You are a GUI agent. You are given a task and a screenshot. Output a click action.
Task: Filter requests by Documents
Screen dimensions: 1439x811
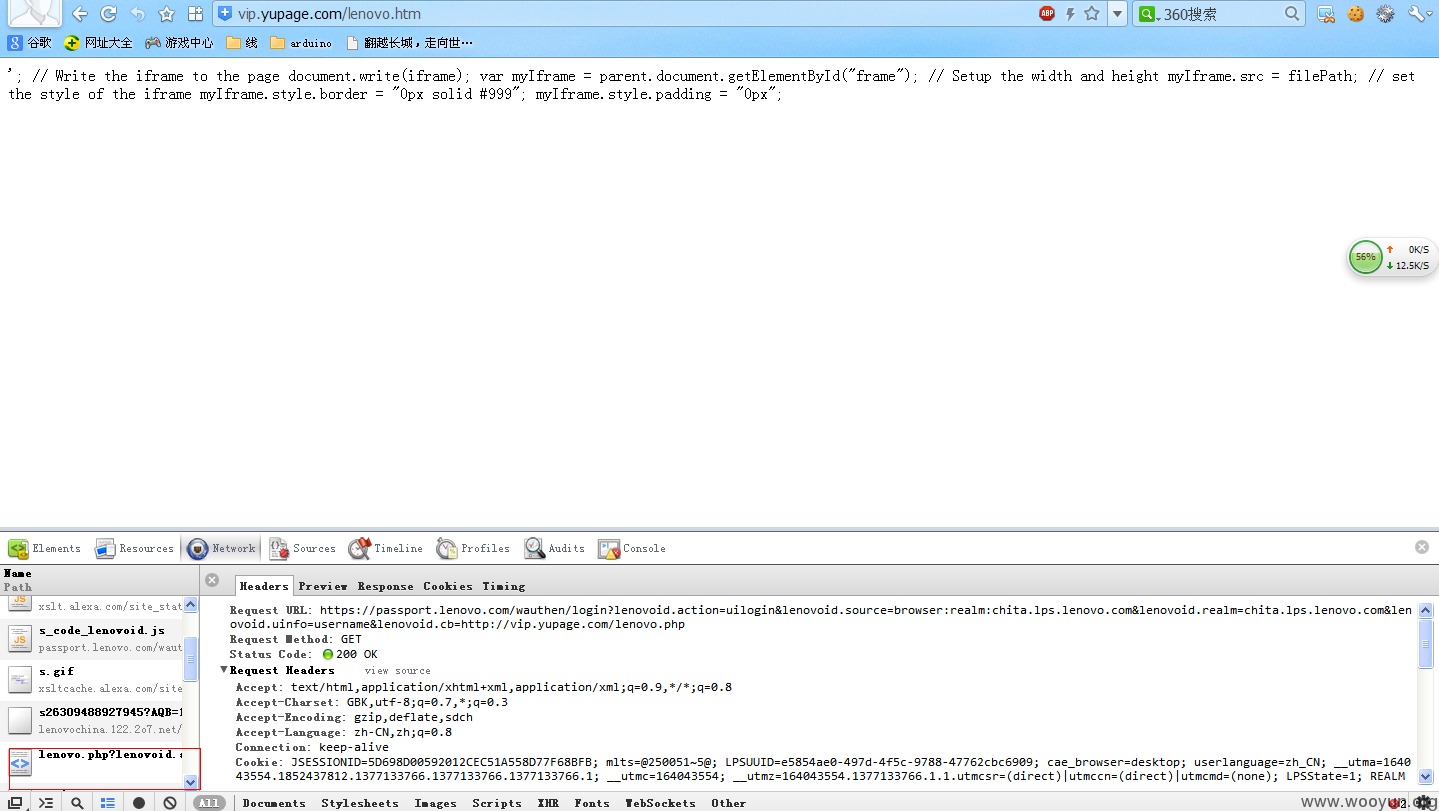coord(274,803)
